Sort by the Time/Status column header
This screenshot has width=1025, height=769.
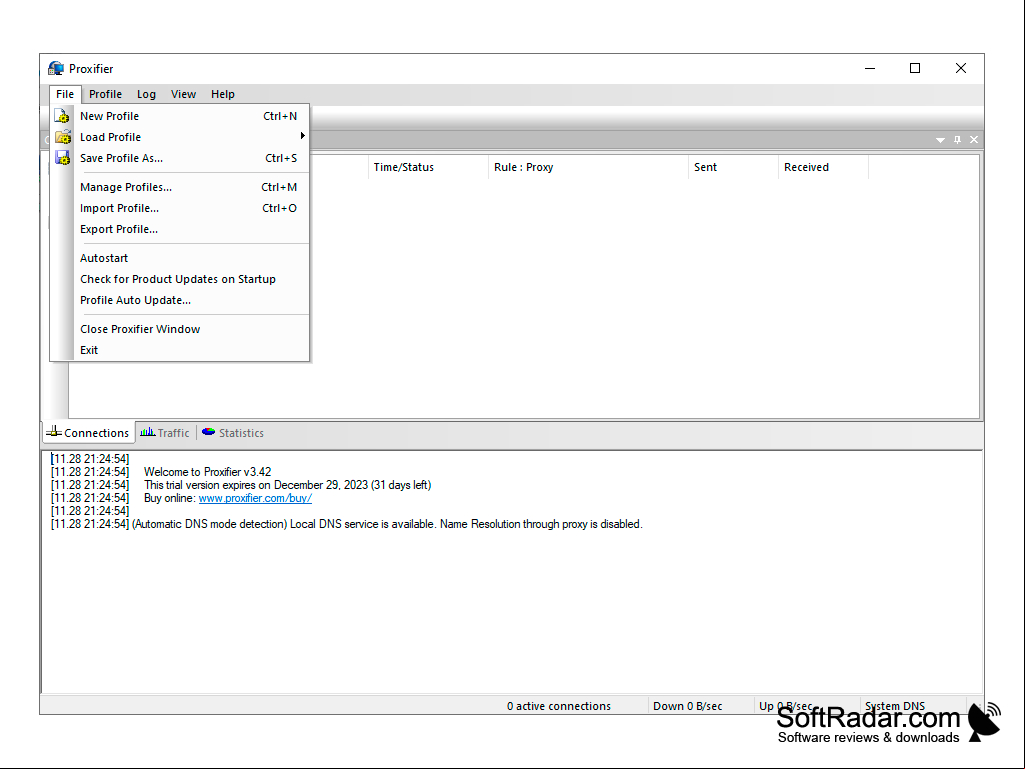click(428, 167)
